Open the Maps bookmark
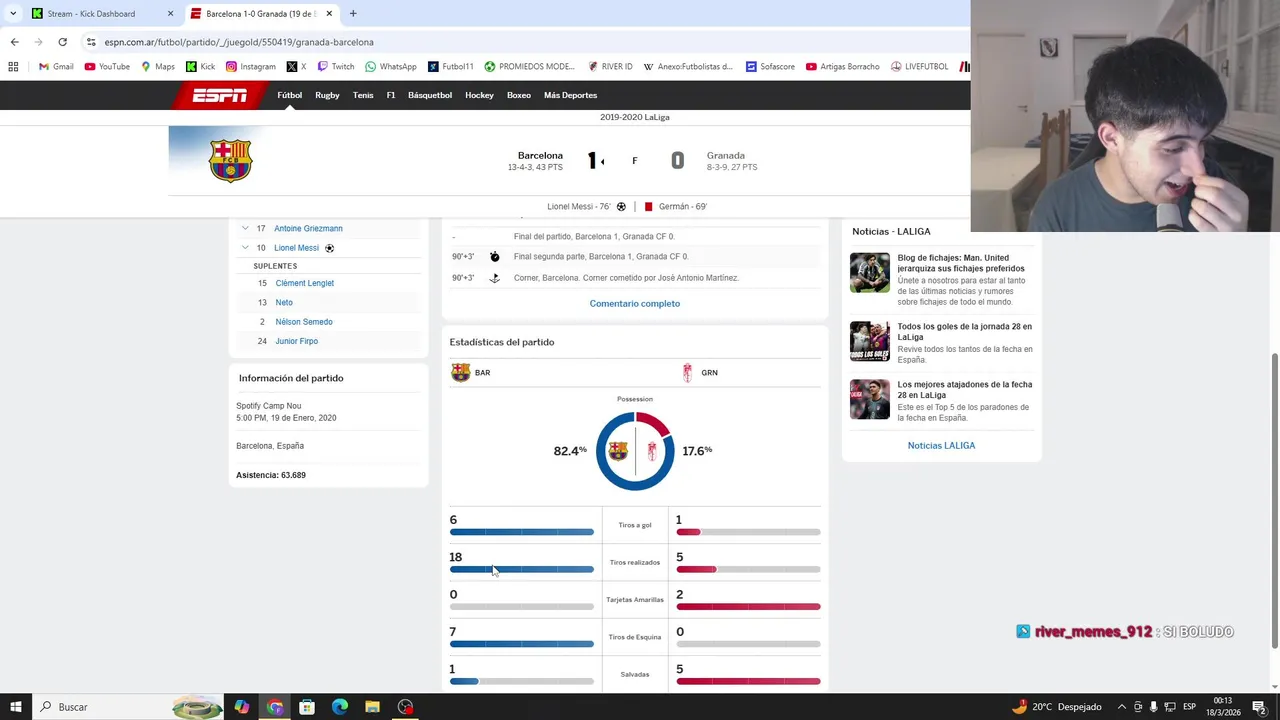 pyautogui.click(x=158, y=67)
